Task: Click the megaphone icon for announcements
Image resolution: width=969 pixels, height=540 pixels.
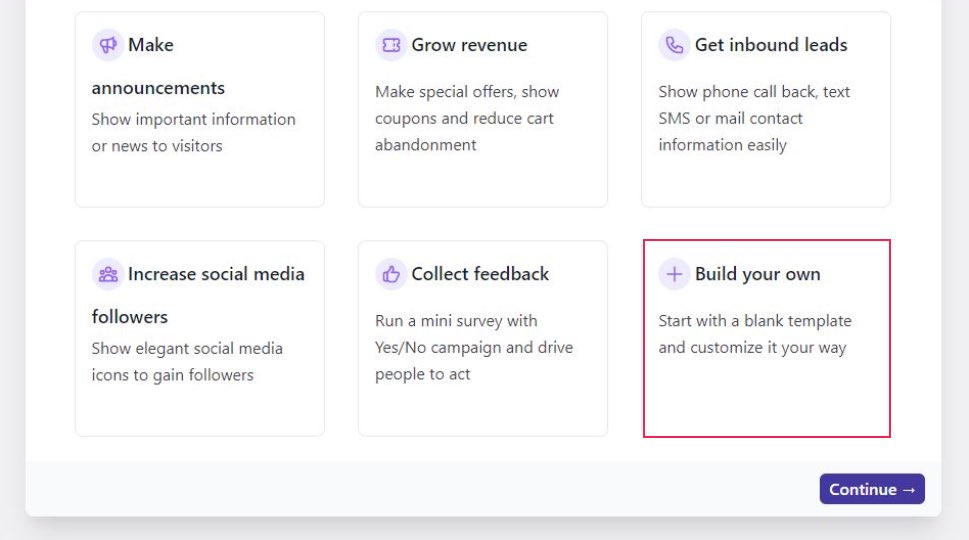Action: coord(108,45)
